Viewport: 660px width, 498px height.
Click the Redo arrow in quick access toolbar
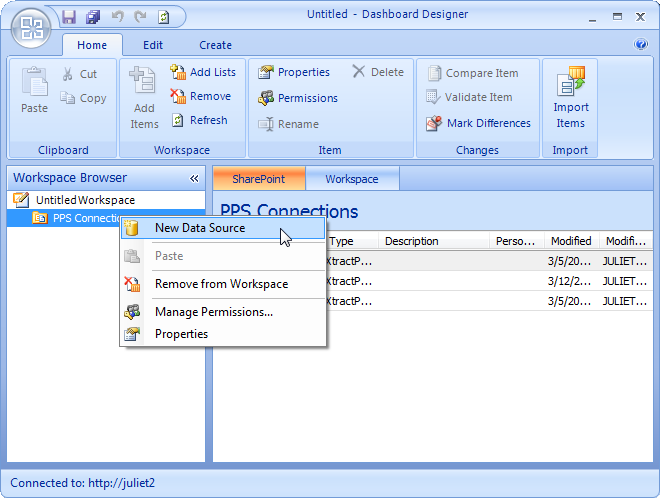pyautogui.click(x=140, y=17)
